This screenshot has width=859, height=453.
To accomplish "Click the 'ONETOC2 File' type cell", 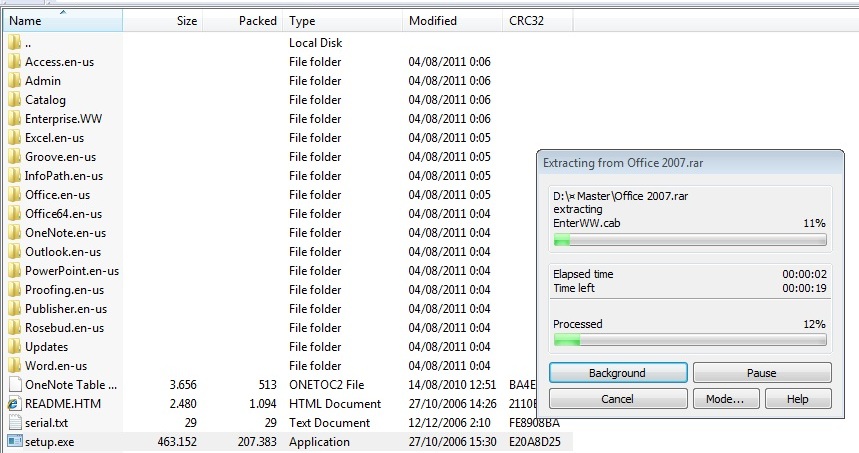I will click(x=327, y=385).
